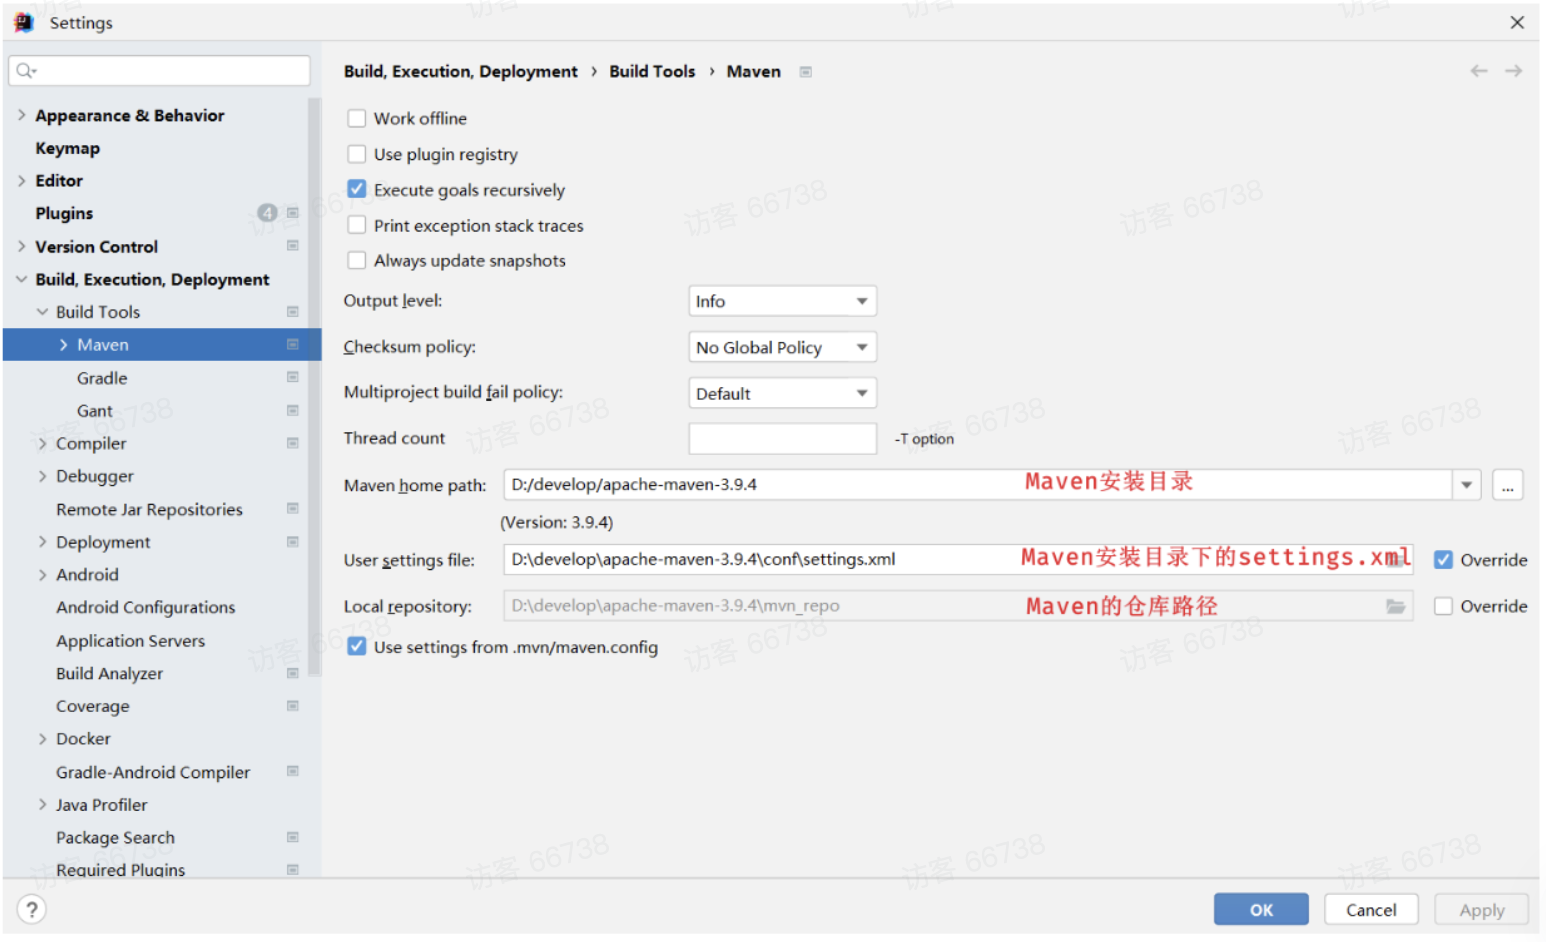Click the Thread count input field
This screenshot has width=1546, height=942.
782,438
